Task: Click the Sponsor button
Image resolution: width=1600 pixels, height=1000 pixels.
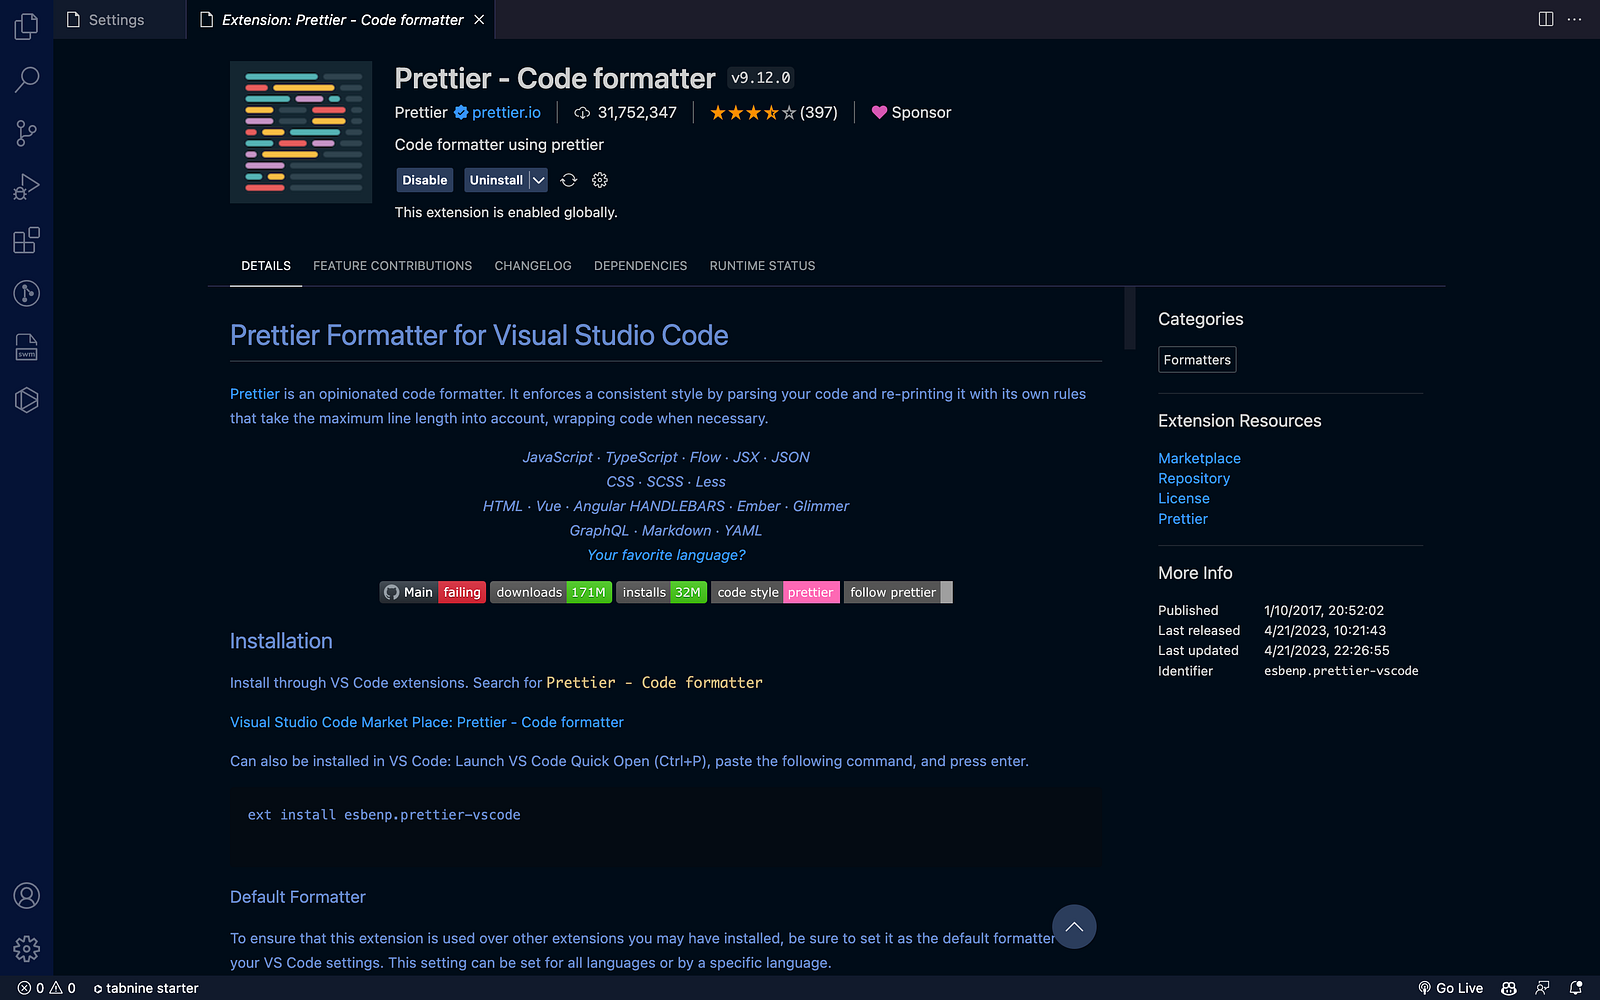Action: (x=911, y=113)
